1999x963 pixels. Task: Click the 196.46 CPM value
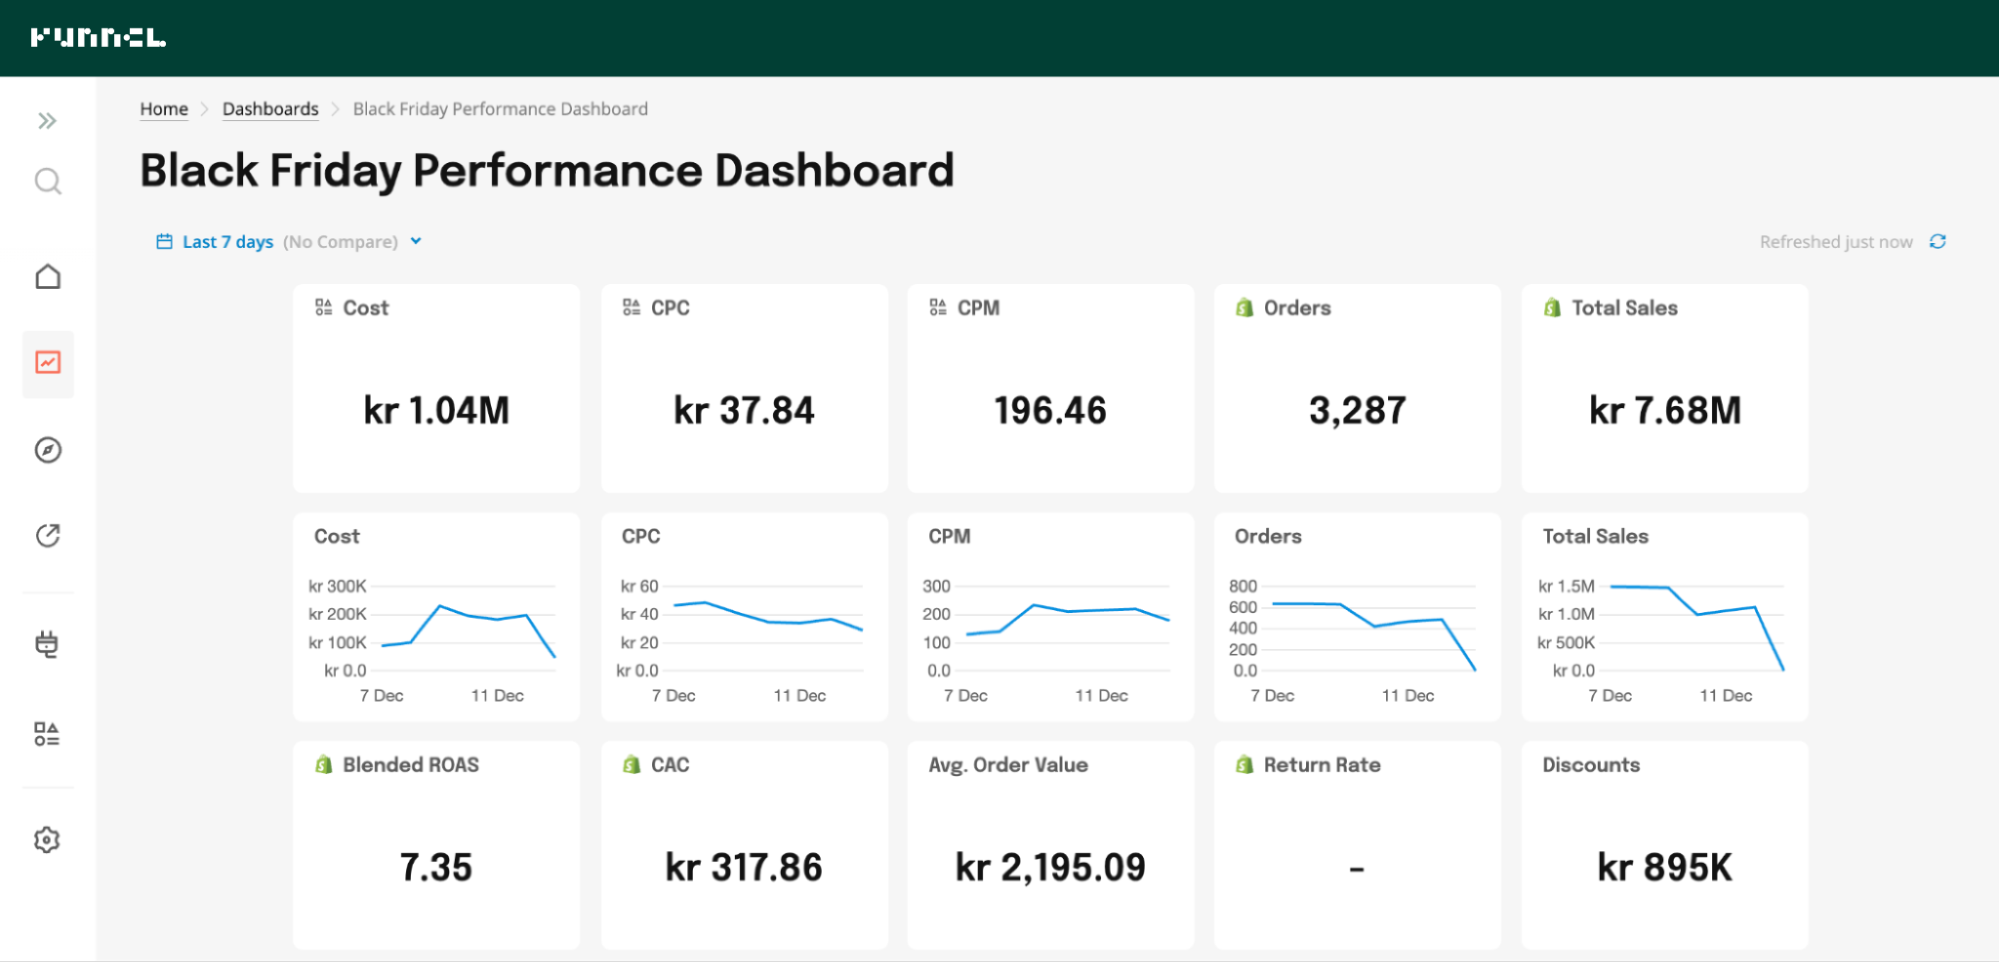point(1050,410)
